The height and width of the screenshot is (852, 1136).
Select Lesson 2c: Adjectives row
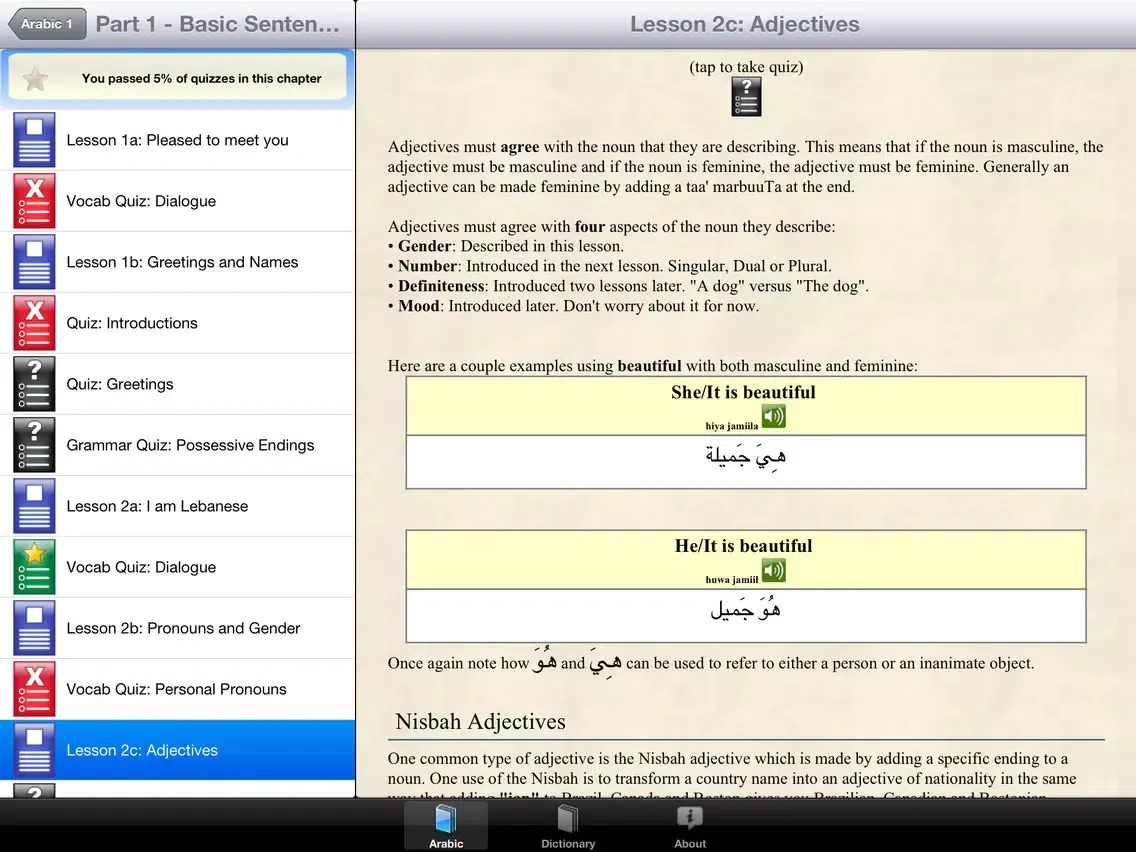(178, 750)
